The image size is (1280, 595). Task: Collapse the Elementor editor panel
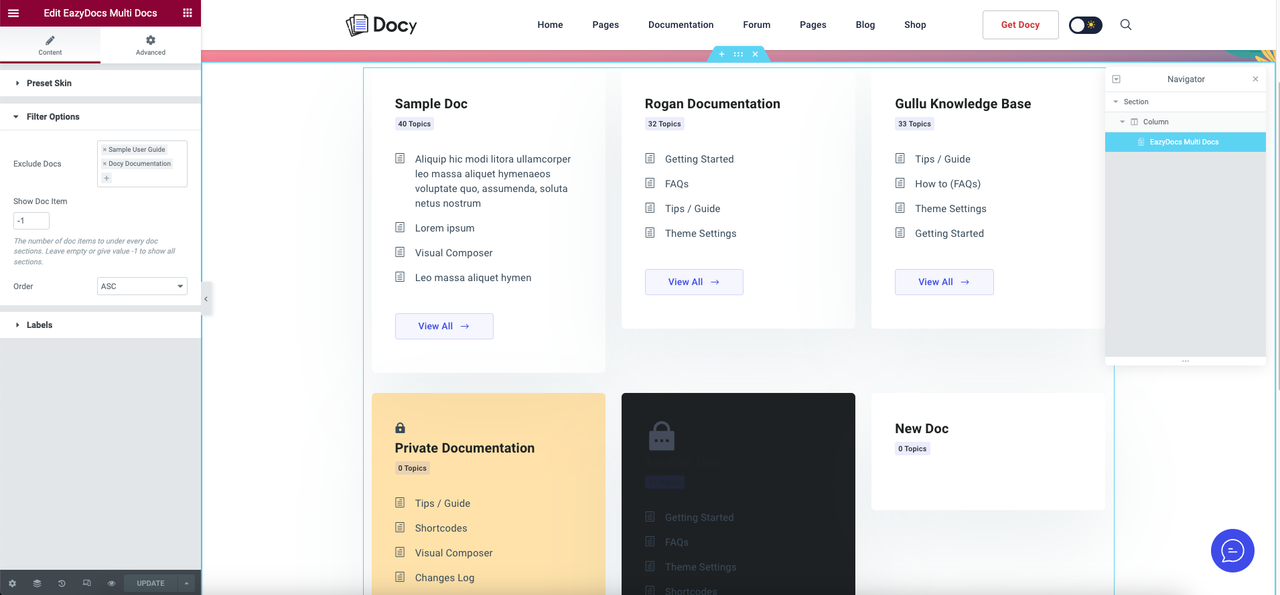coord(206,298)
